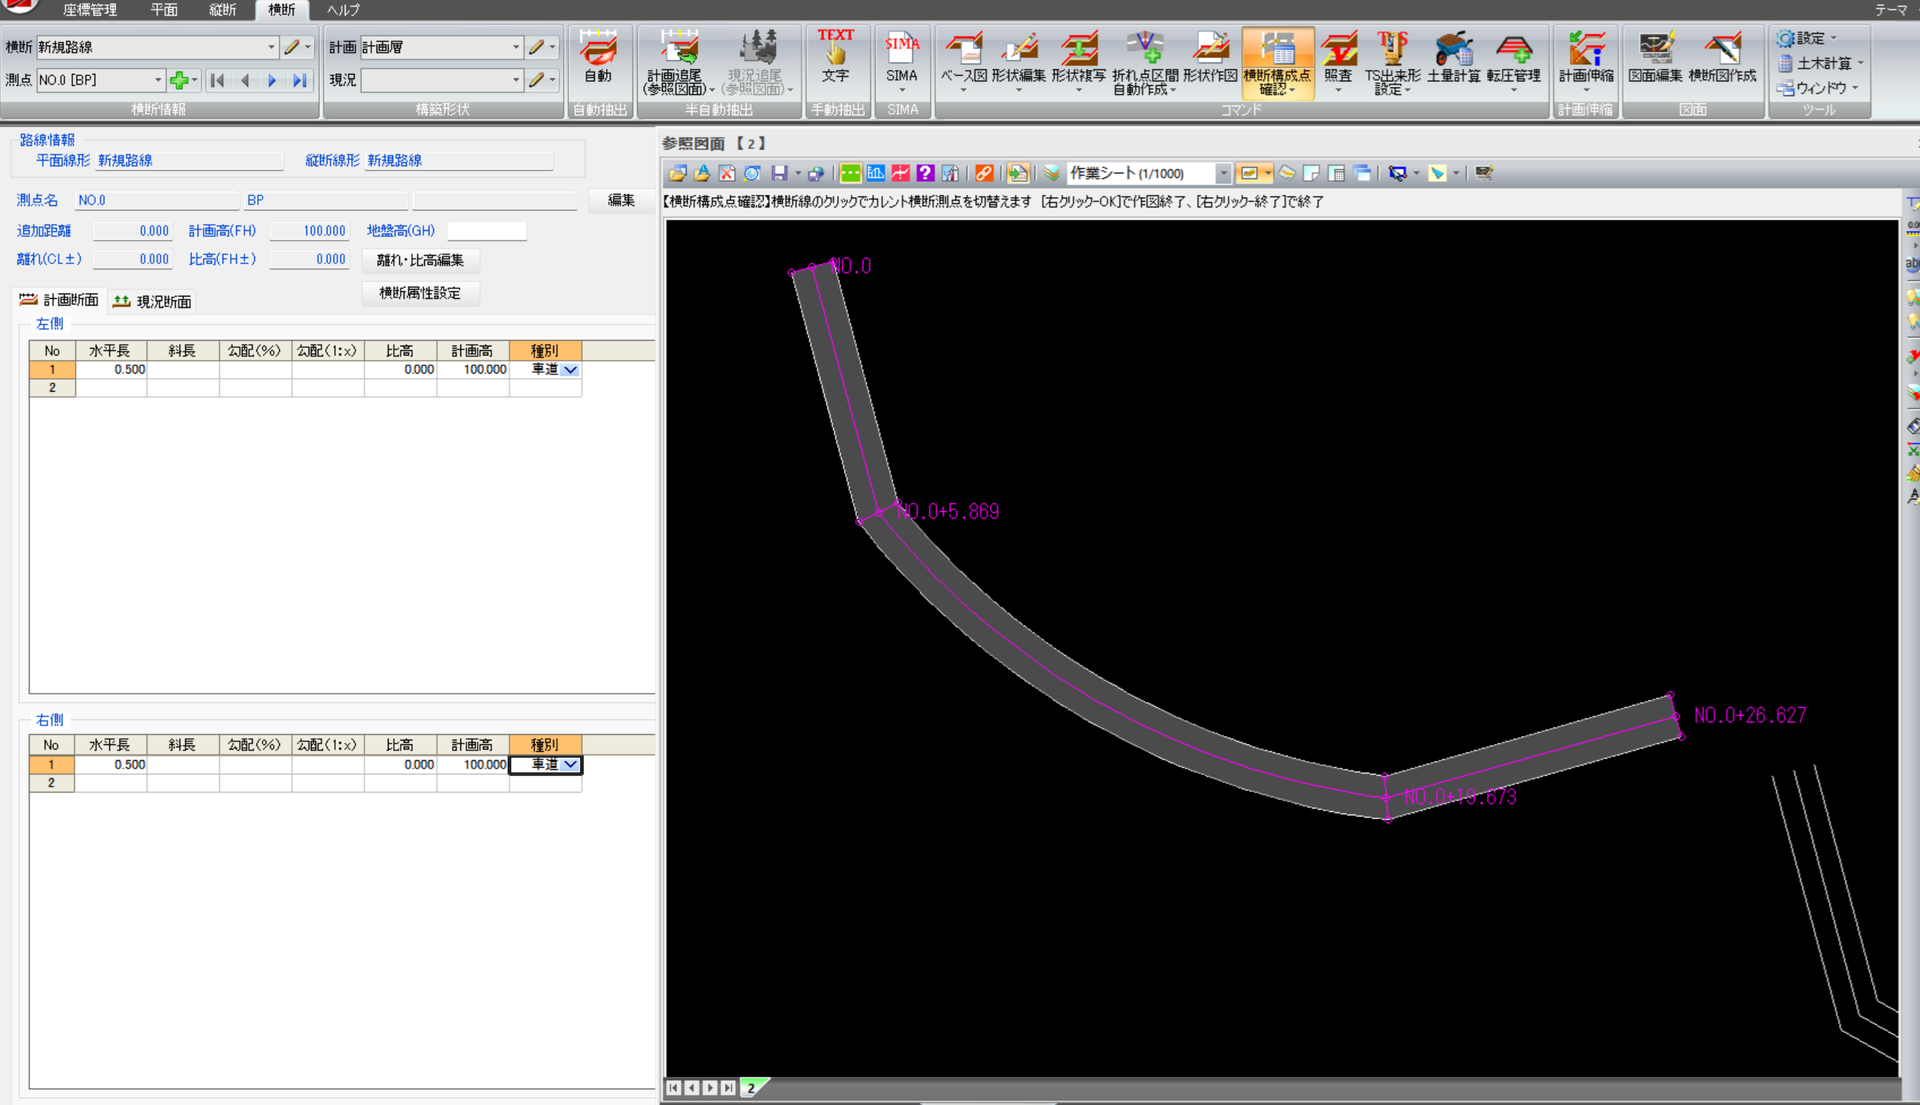Go to next station with arrow
Screen dimensions: 1920x1105
tap(272, 80)
